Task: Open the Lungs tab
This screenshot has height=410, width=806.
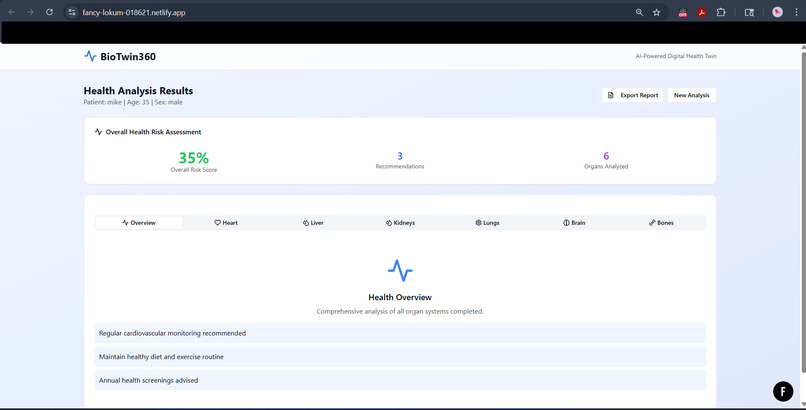Action: click(x=487, y=222)
